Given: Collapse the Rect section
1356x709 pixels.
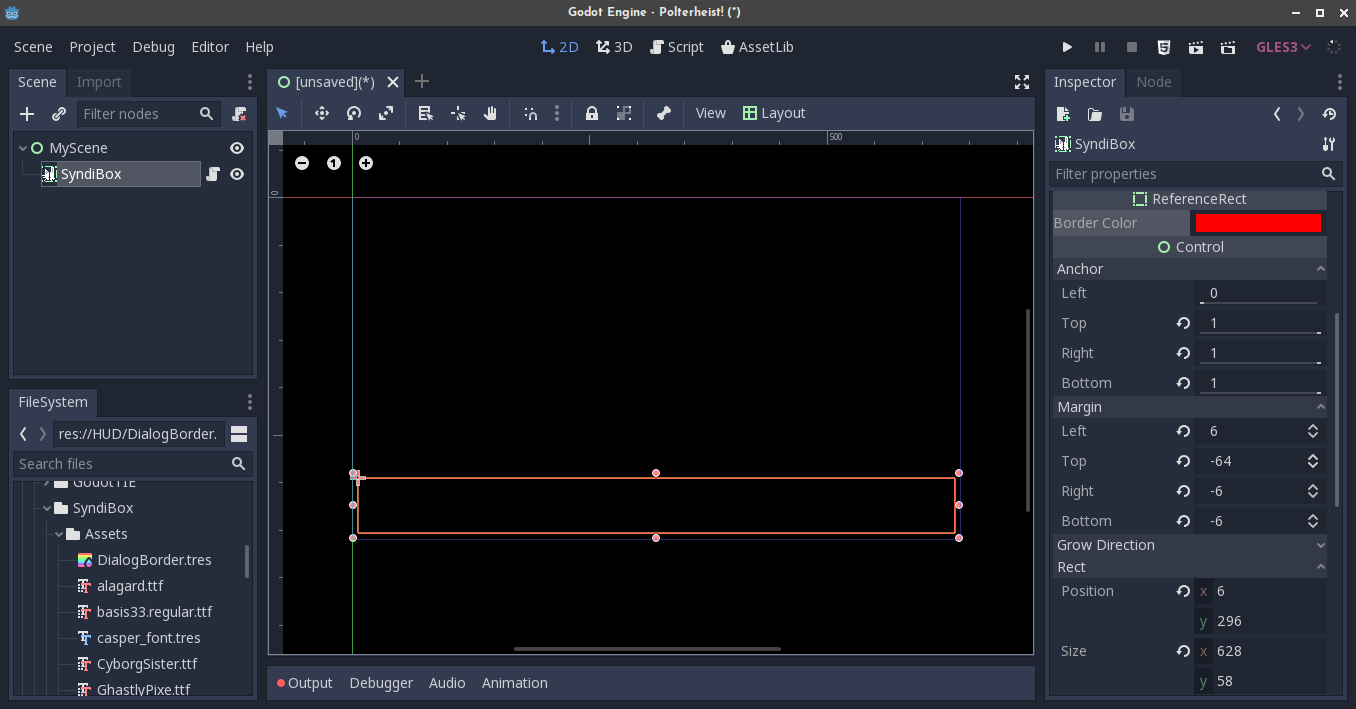Looking at the screenshot, I should point(1190,567).
